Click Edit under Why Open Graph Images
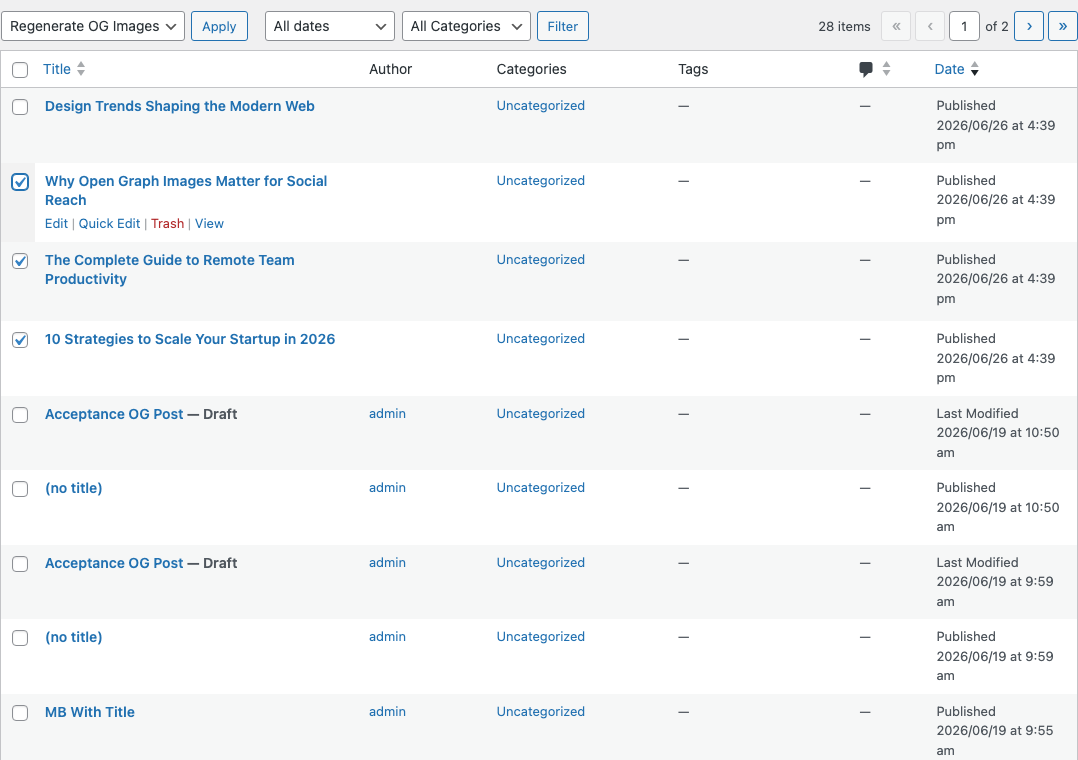Image resolution: width=1078 pixels, height=760 pixels. click(x=56, y=224)
